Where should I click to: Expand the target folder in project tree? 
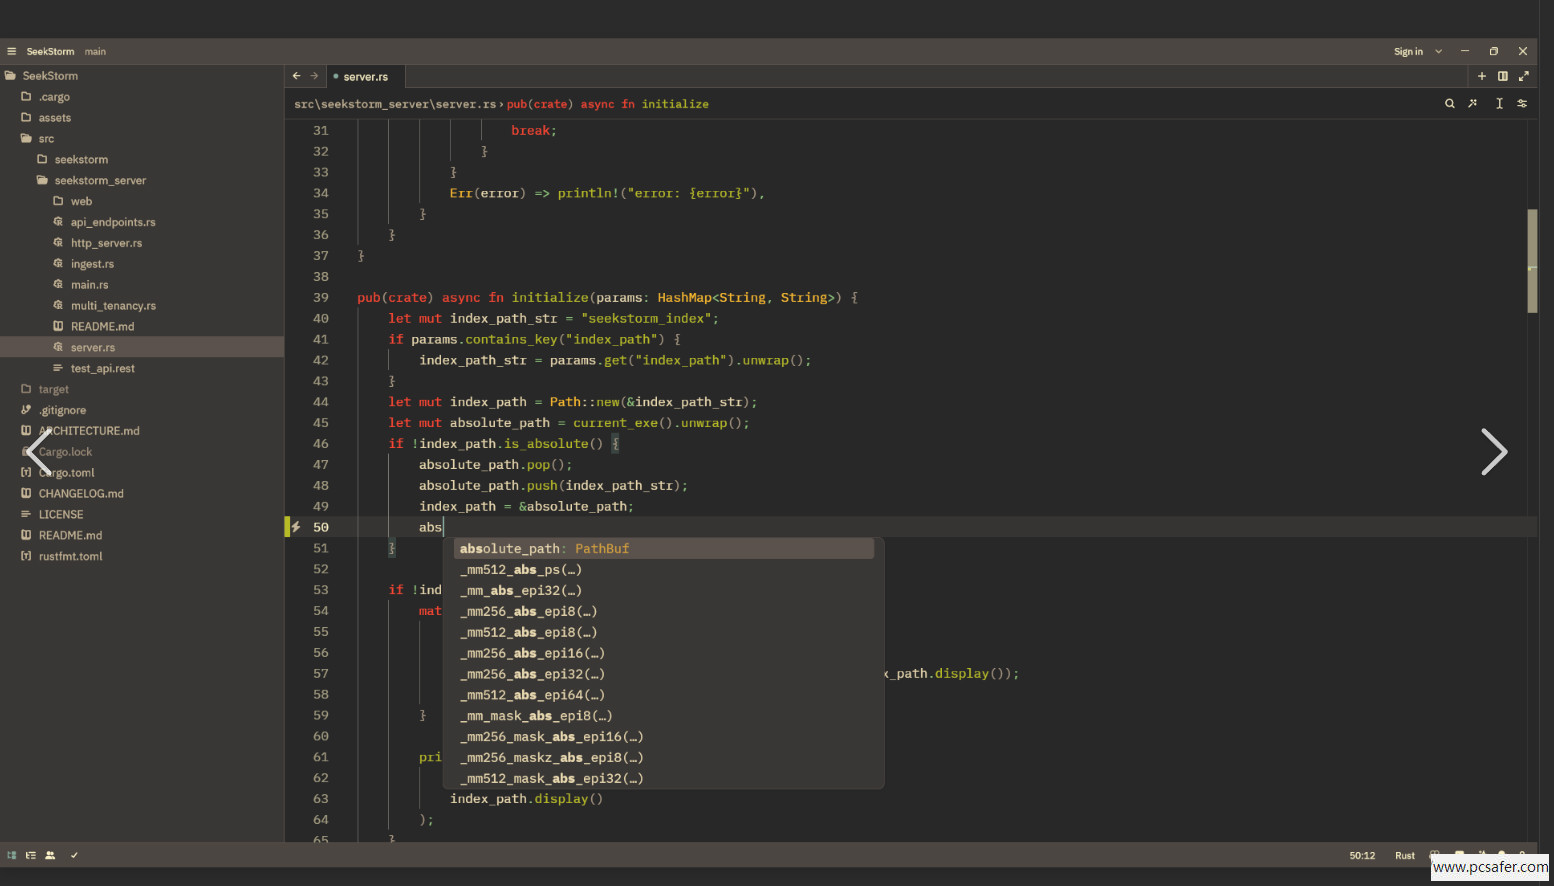(53, 389)
